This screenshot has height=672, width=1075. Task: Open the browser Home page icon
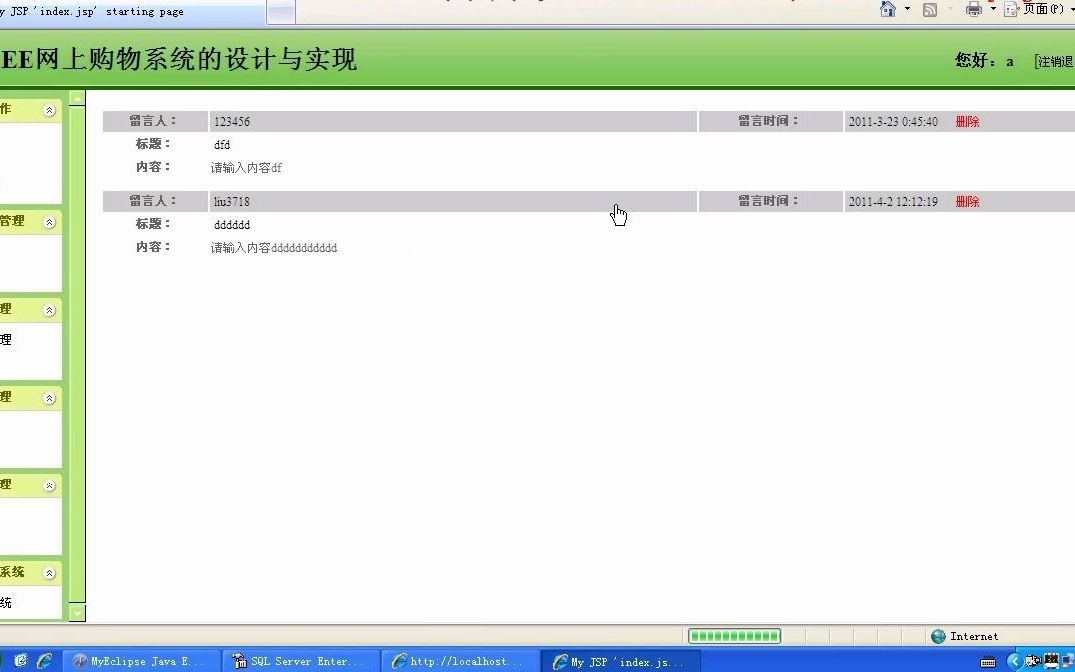pos(888,9)
